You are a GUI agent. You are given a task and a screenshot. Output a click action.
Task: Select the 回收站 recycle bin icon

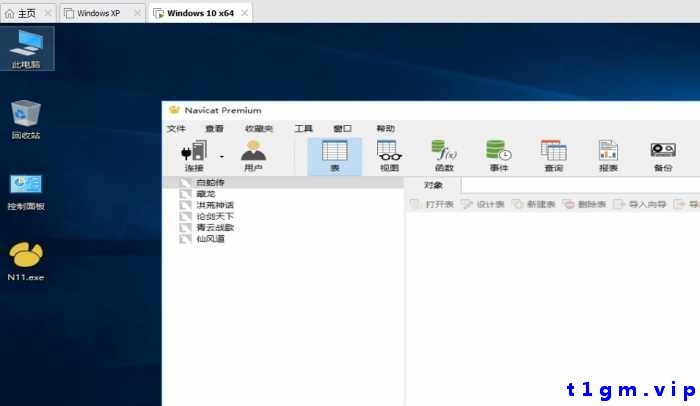pos(26,119)
